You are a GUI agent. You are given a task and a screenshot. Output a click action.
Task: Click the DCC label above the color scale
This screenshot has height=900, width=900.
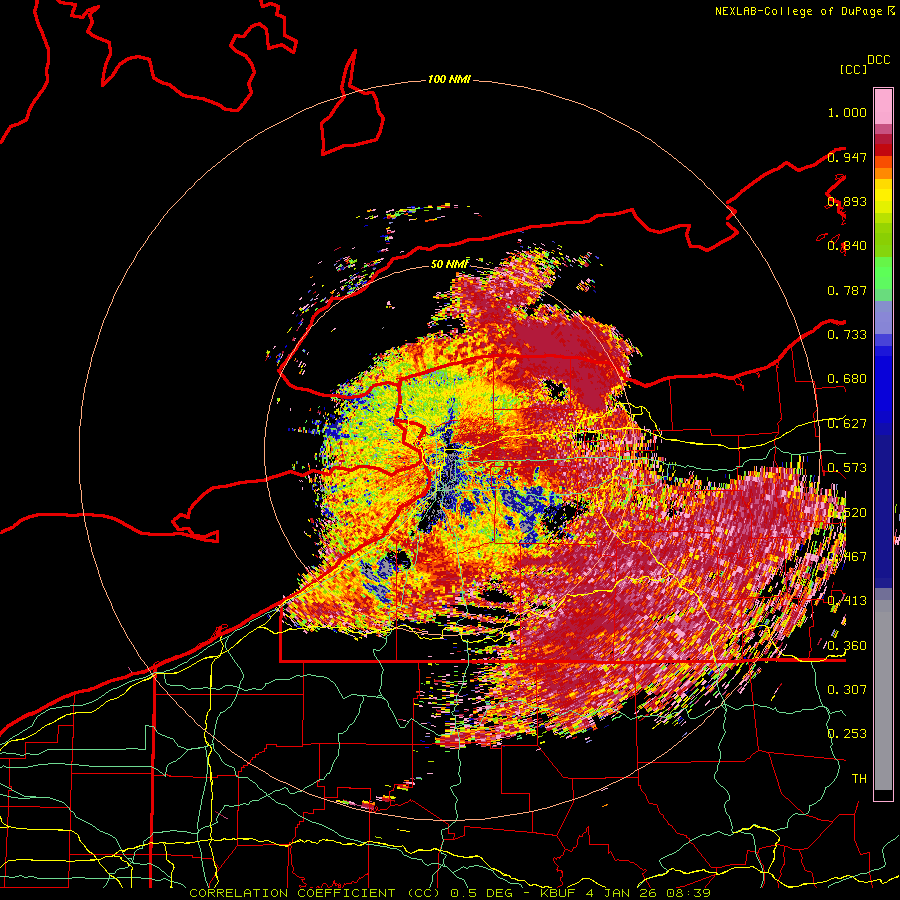[878, 60]
